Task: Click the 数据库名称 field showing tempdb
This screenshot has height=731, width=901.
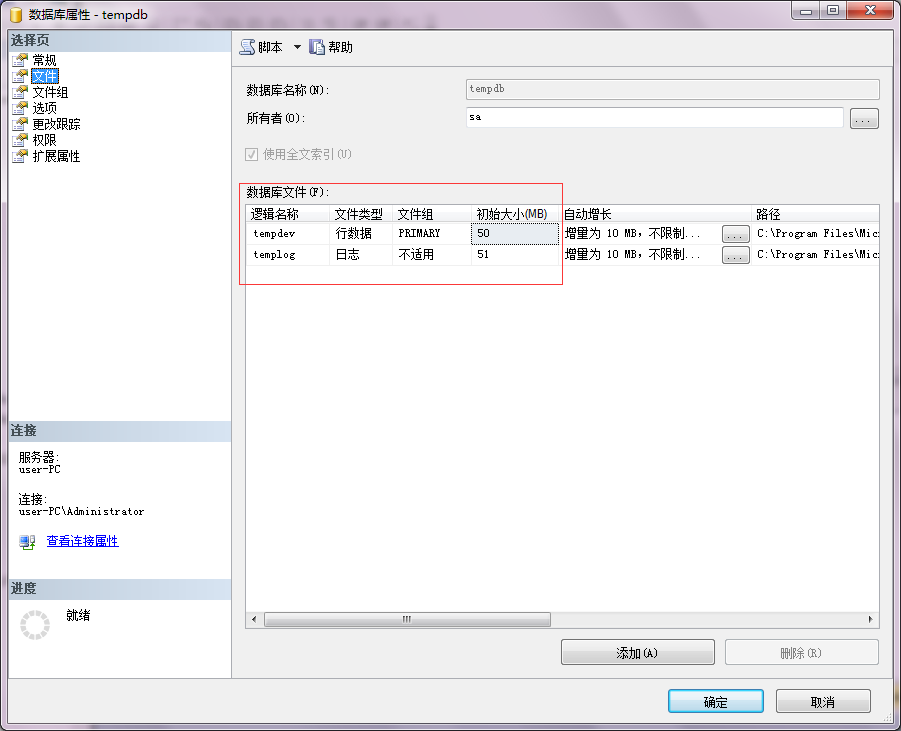Action: [672, 89]
